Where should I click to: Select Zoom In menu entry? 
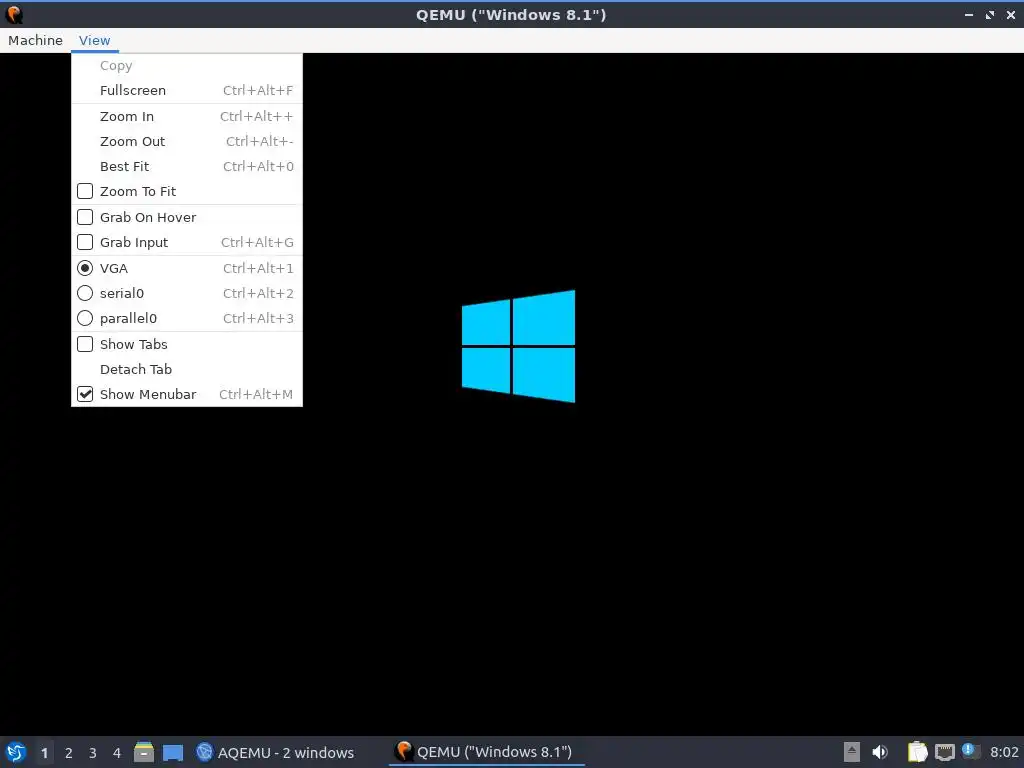187,116
